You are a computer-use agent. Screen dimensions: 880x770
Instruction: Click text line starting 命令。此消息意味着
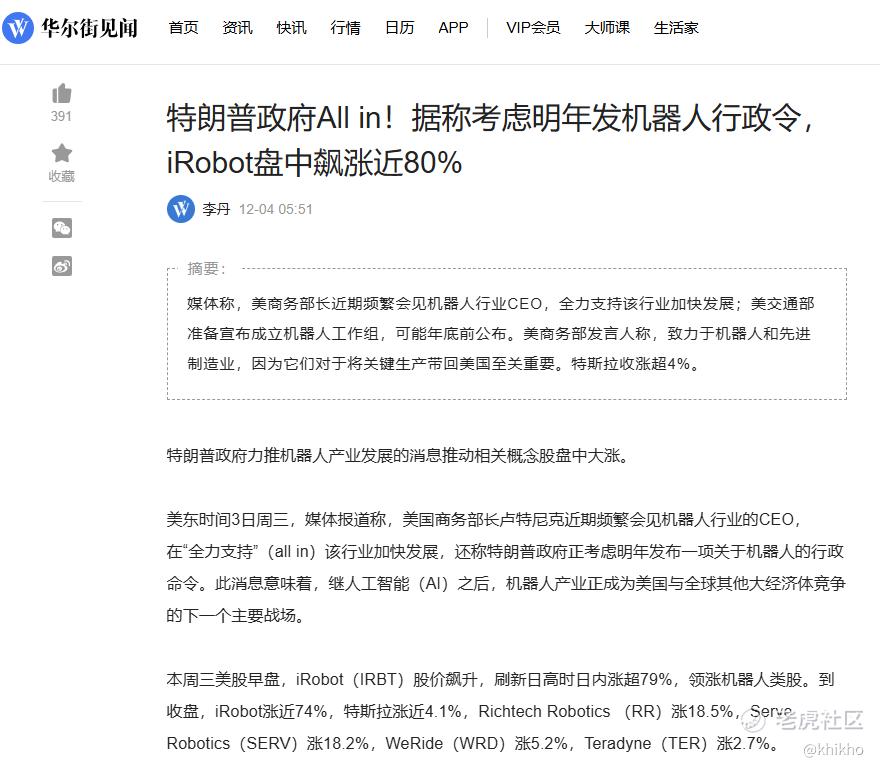click(x=506, y=584)
